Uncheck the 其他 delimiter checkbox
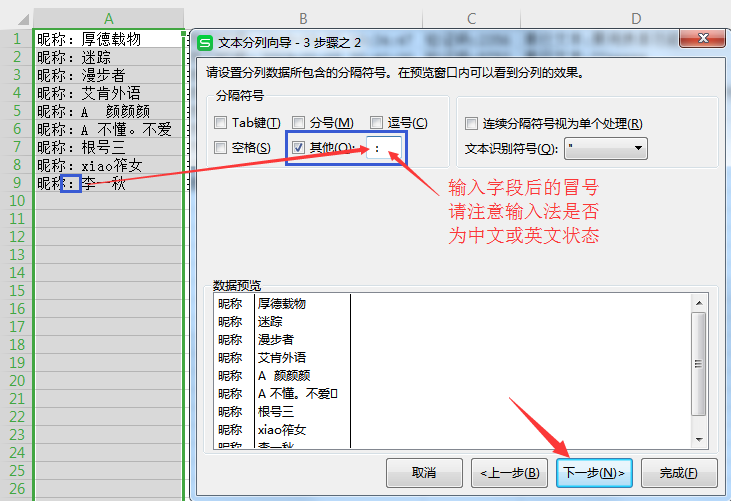 pos(298,148)
